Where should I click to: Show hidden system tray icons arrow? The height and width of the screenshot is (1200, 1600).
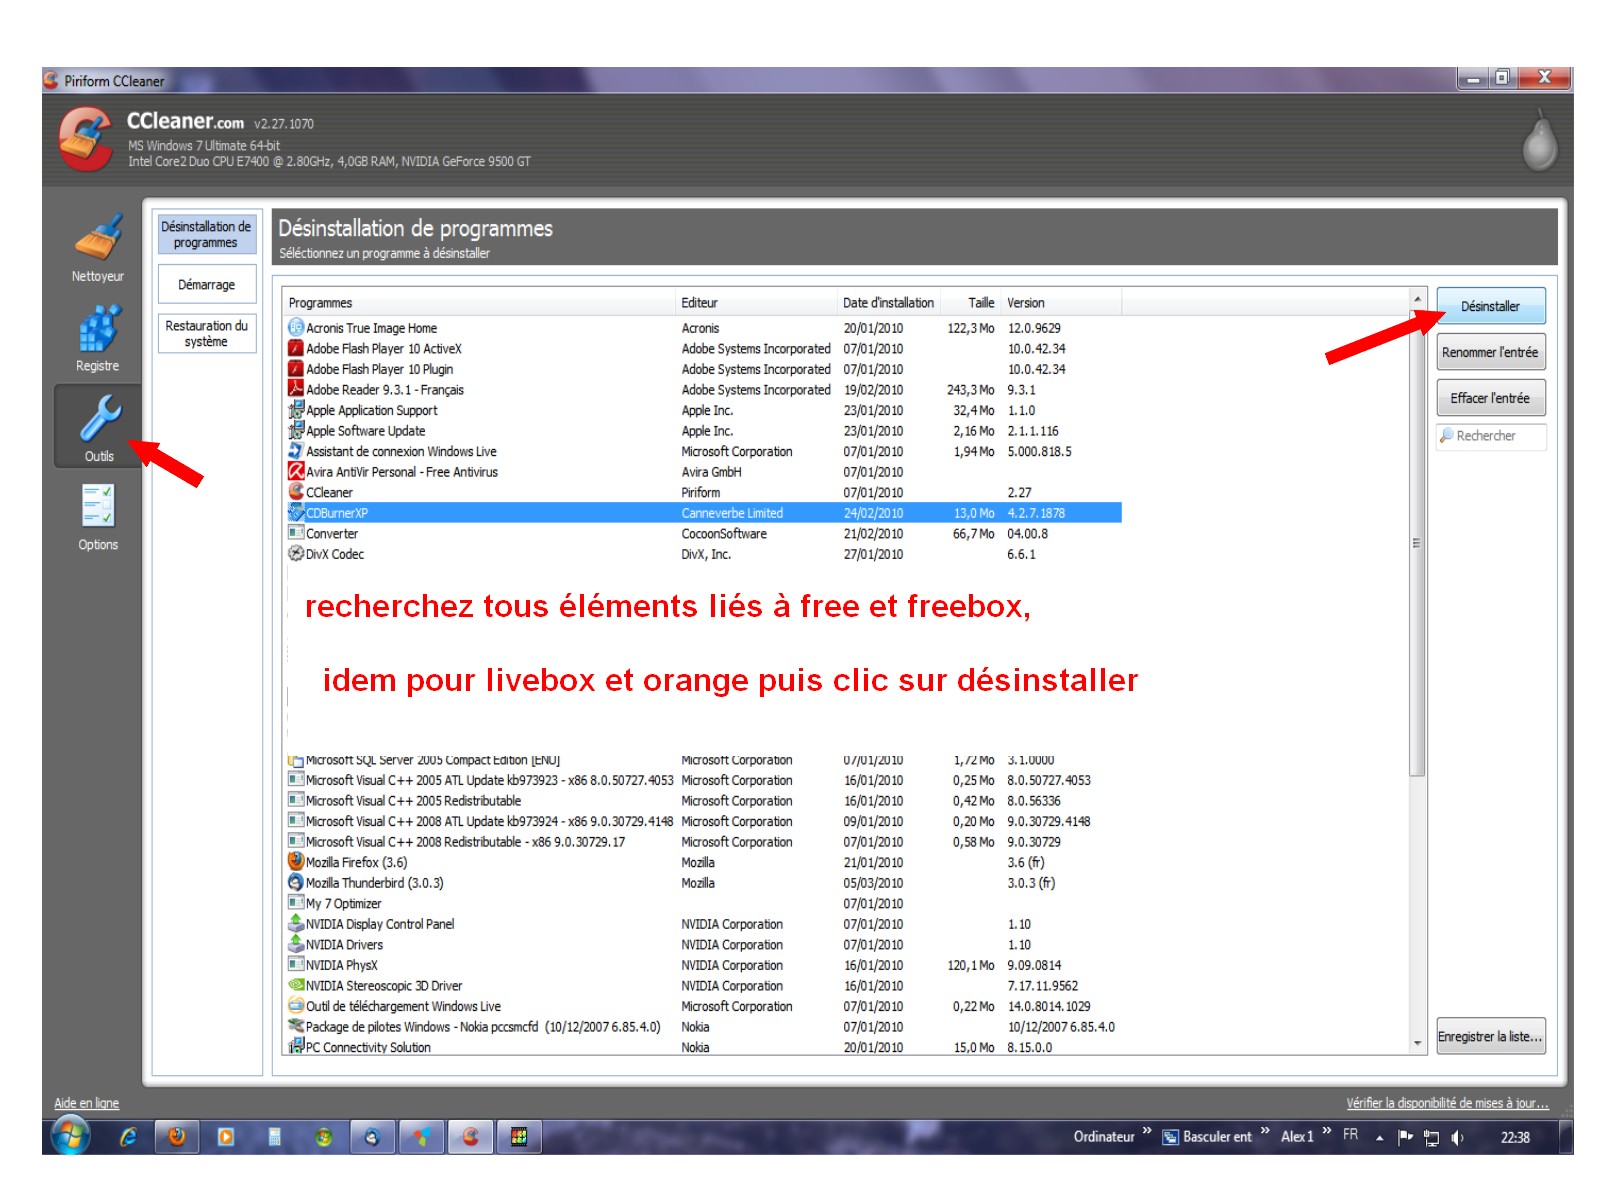point(1380,1137)
